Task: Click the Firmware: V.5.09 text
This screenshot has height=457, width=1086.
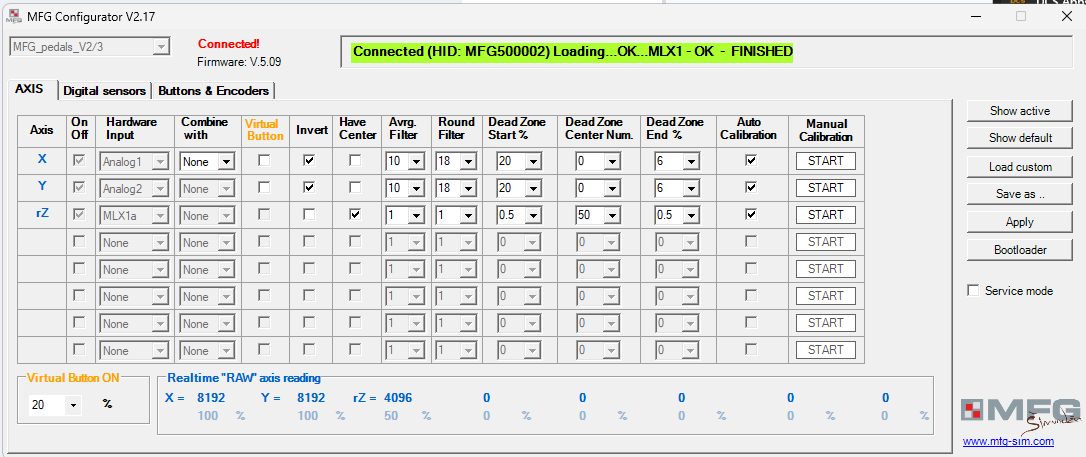Action: (239, 62)
